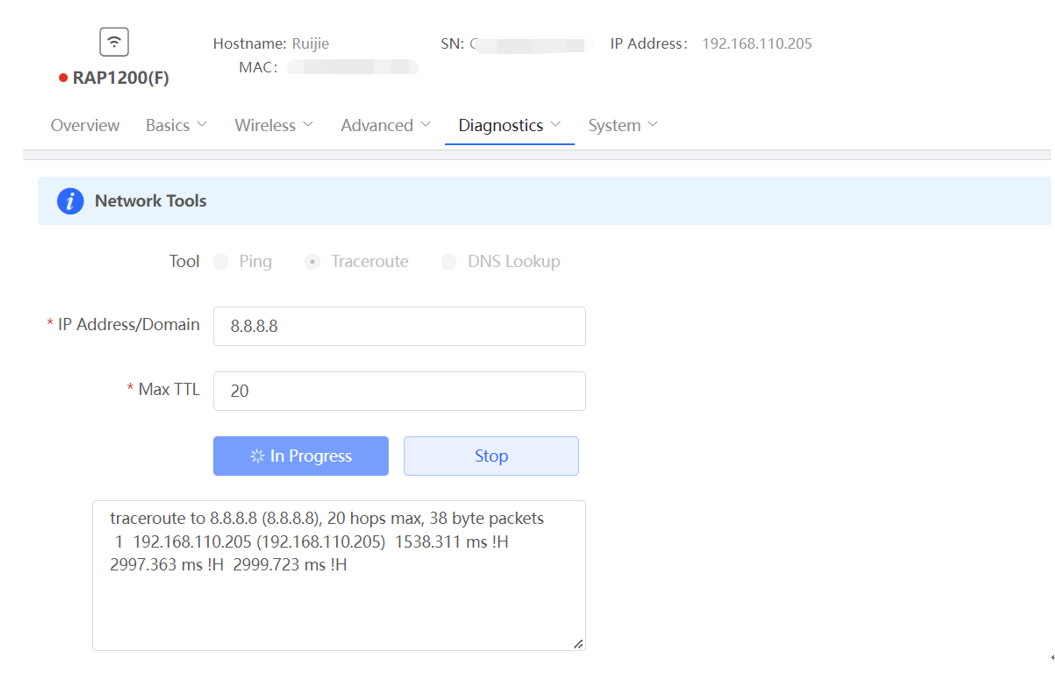Click the In Progress button
Image resolution: width=1055 pixels, height=678 pixels.
coord(301,456)
